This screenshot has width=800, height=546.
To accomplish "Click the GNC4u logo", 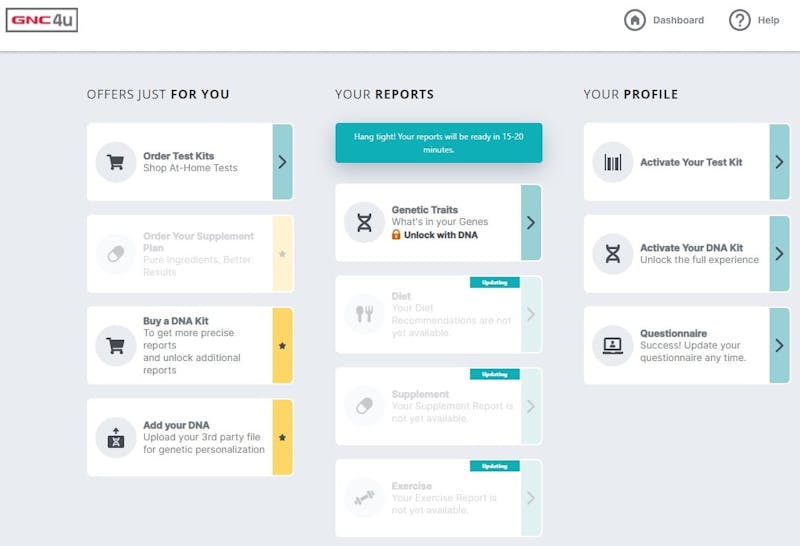I will click(42, 20).
